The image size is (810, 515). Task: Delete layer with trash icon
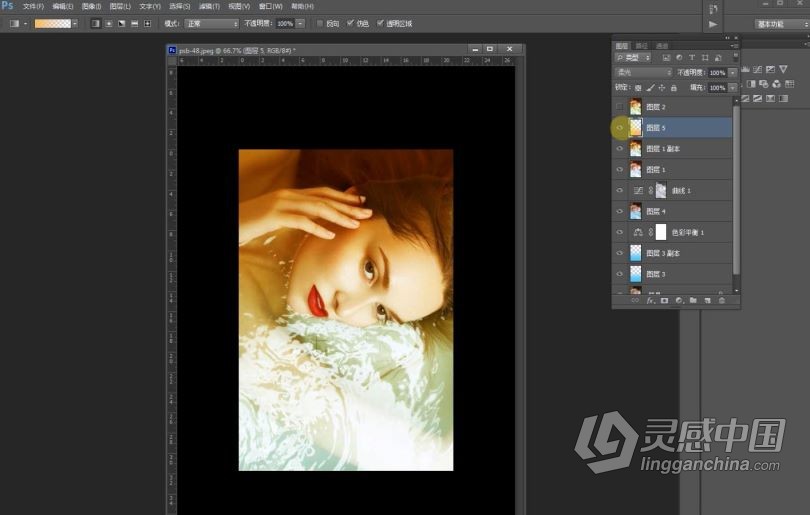point(722,301)
